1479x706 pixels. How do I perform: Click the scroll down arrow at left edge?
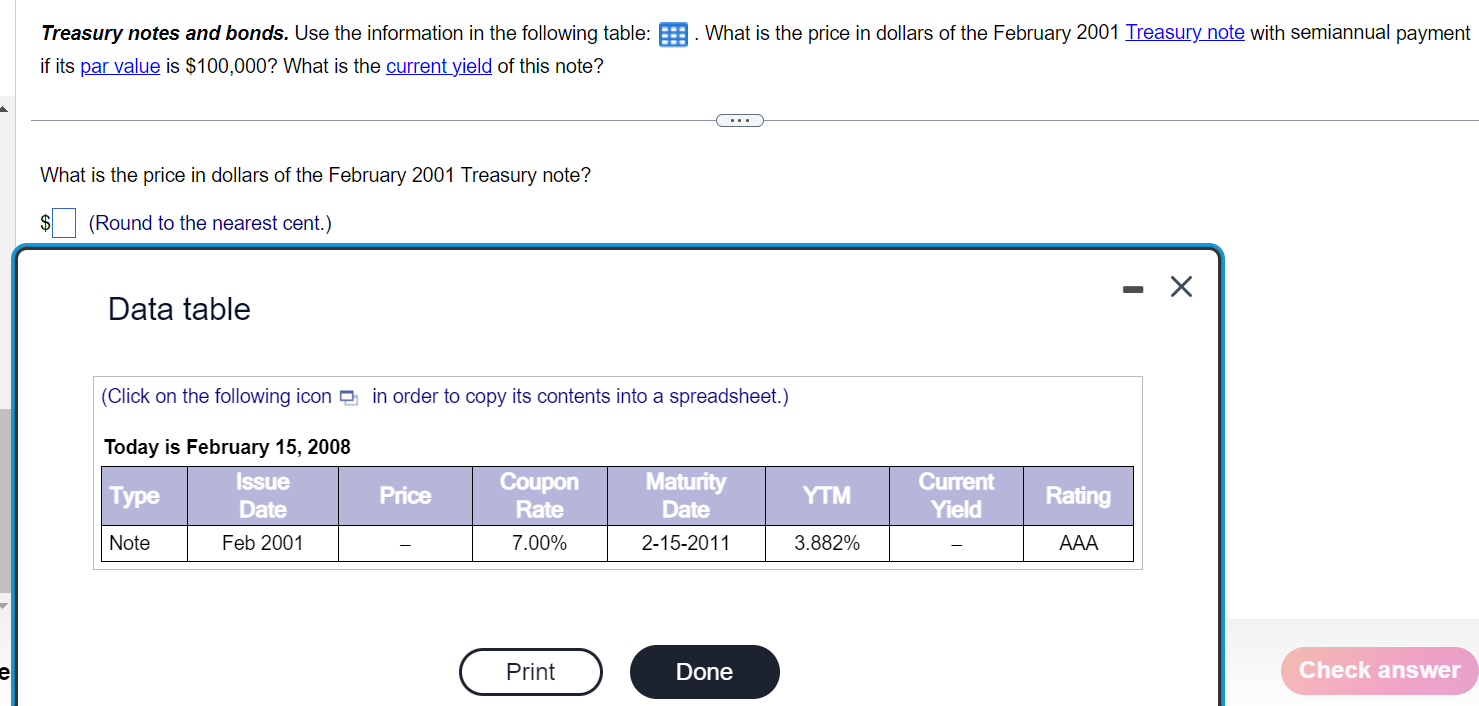coord(4,605)
